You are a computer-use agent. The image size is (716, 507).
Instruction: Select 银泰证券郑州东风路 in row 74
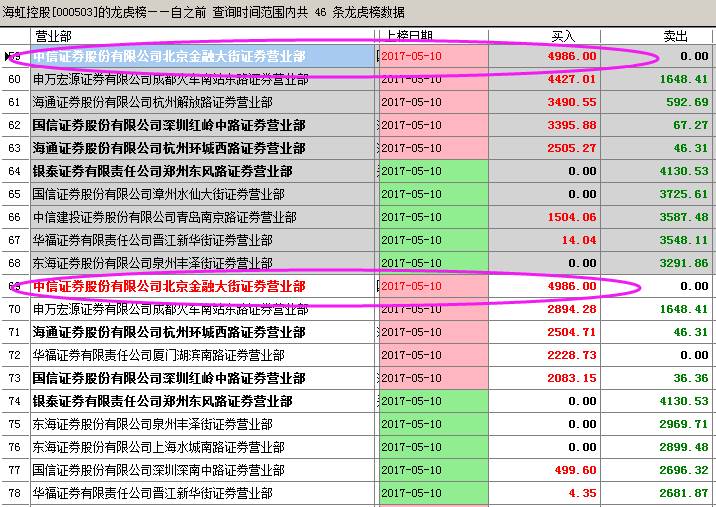point(162,401)
